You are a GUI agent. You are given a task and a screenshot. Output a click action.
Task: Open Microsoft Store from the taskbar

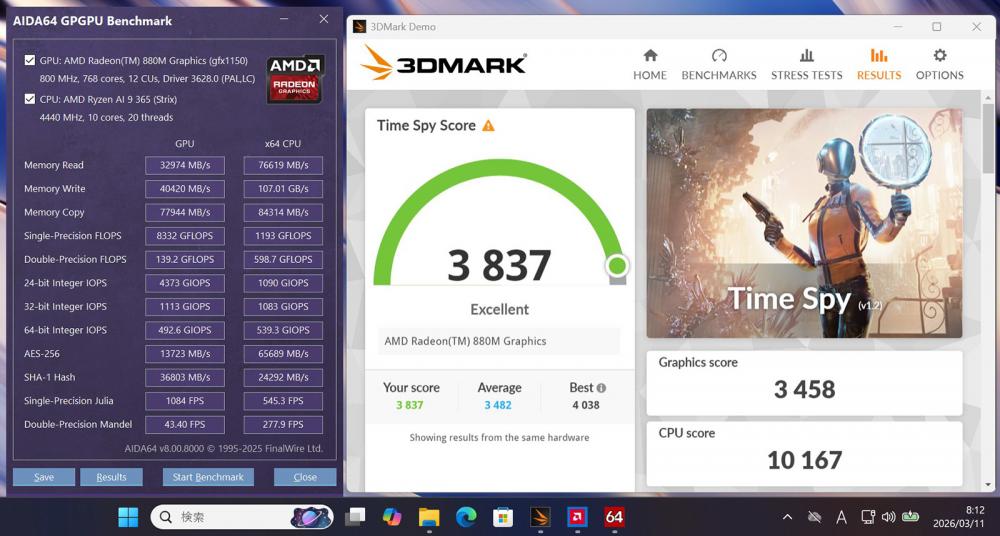pos(503,516)
